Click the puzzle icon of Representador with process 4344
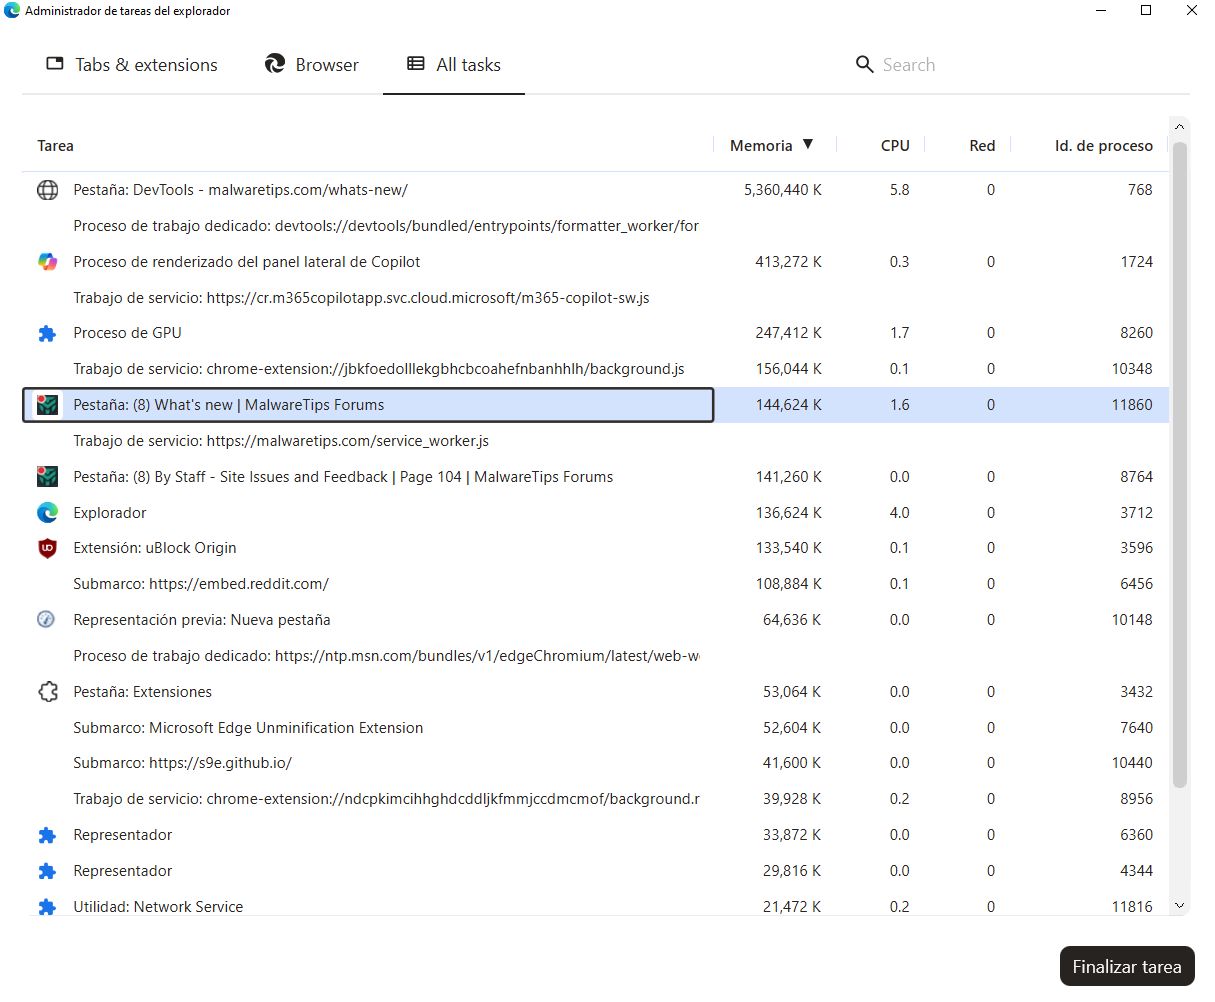This screenshot has height=1002, width=1215. (47, 871)
